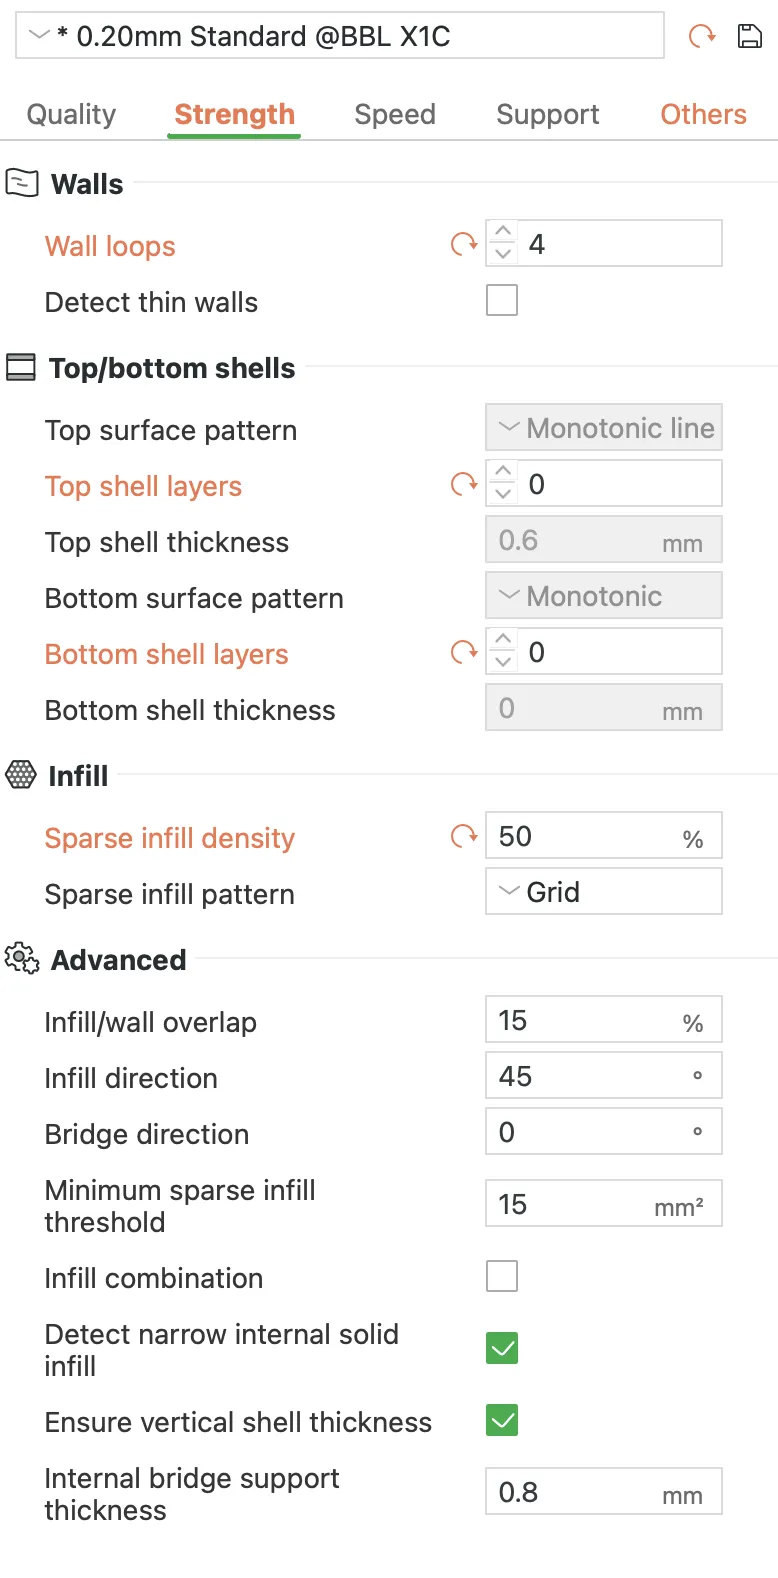Screen dimensions: 778x1578
Task: Disable Ensure vertical shell thickness
Action: [x=502, y=1420]
